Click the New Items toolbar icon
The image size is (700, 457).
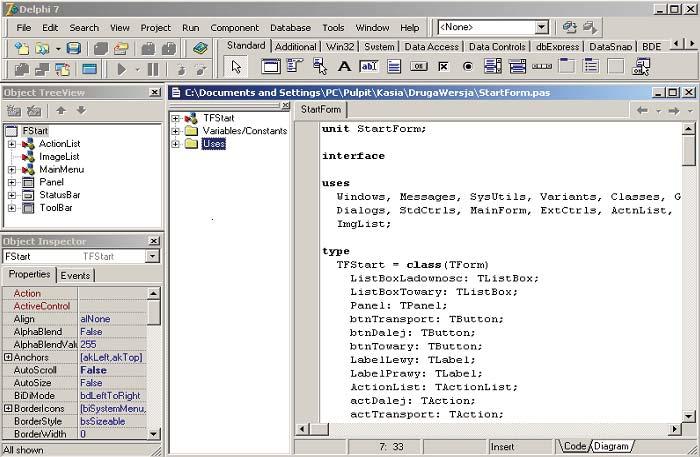[x=22, y=48]
